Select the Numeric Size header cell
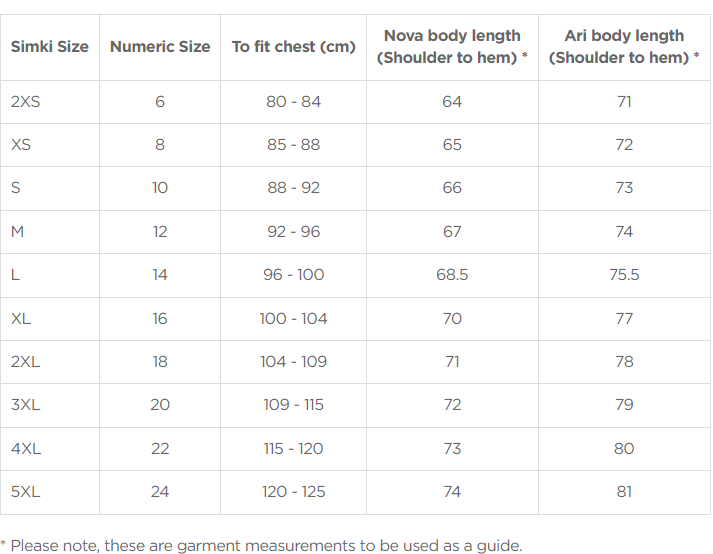This screenshot has width=713, height=554. [x=160, y=47]
